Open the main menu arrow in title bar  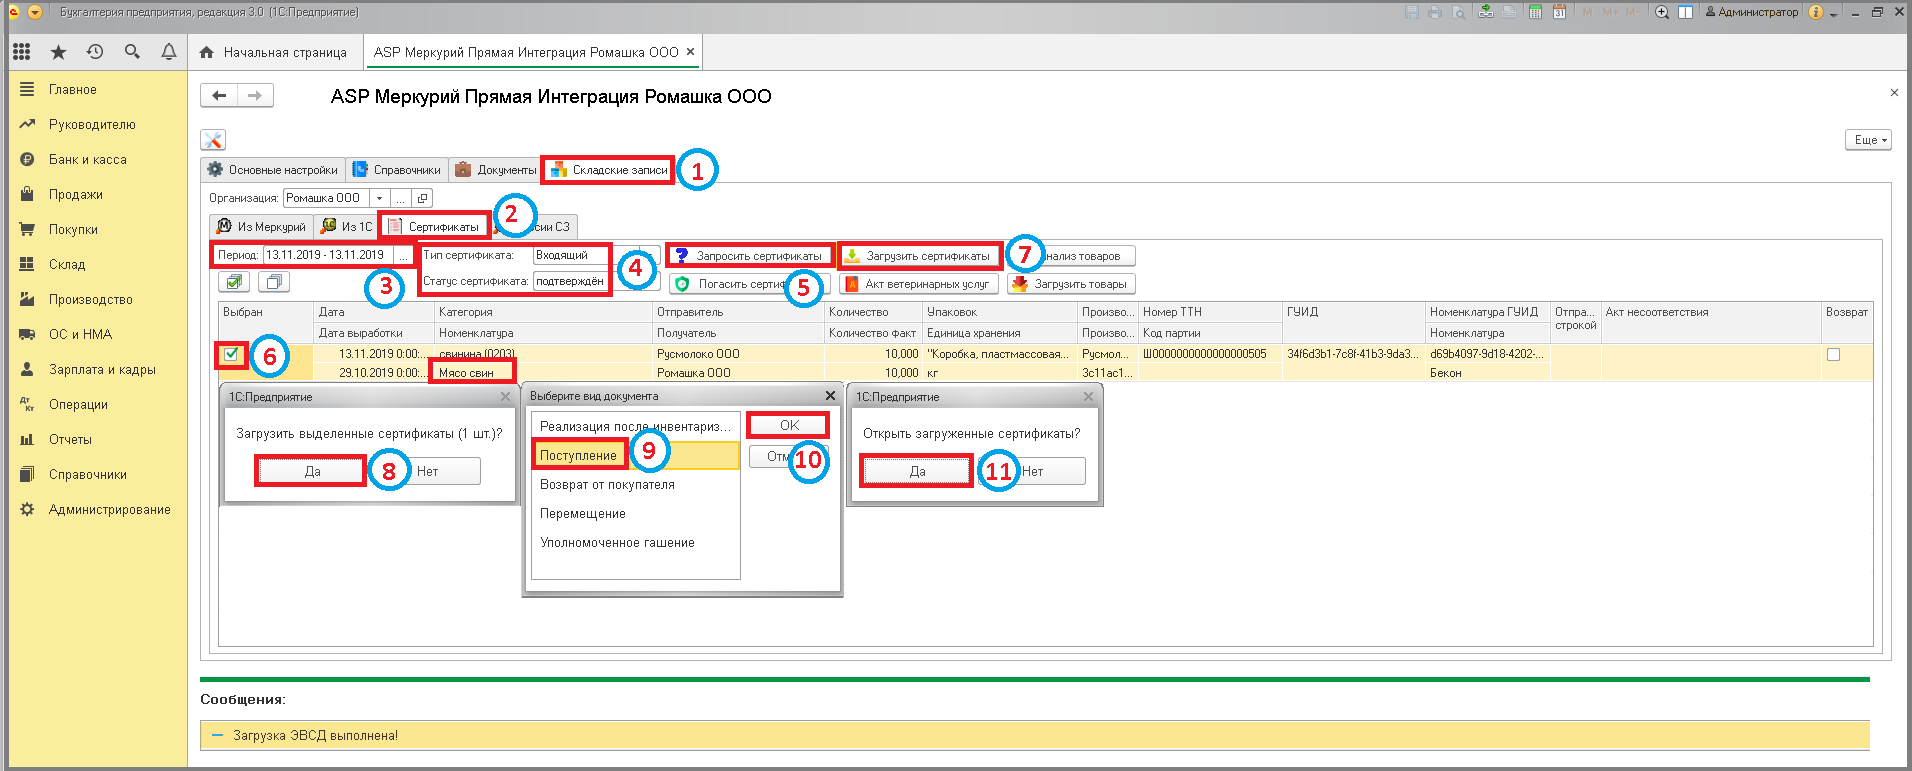point(35,12)
